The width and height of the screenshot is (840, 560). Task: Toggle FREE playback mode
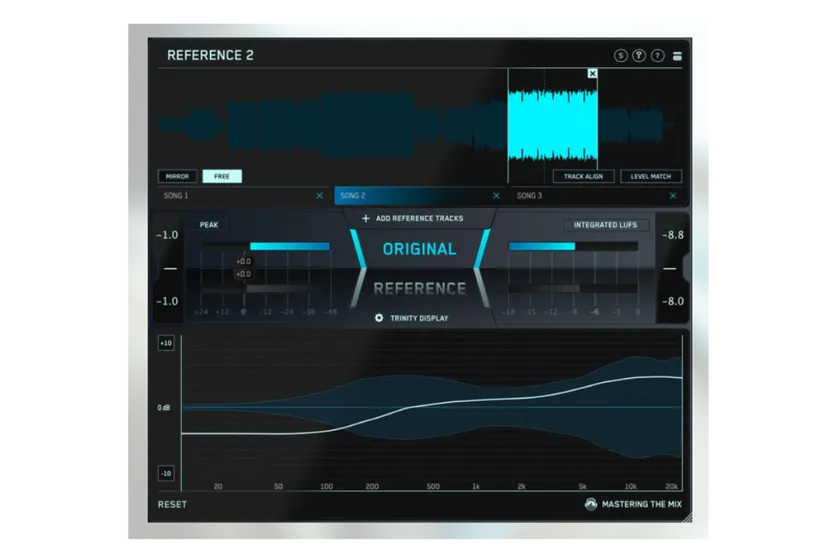coord(222,176)
